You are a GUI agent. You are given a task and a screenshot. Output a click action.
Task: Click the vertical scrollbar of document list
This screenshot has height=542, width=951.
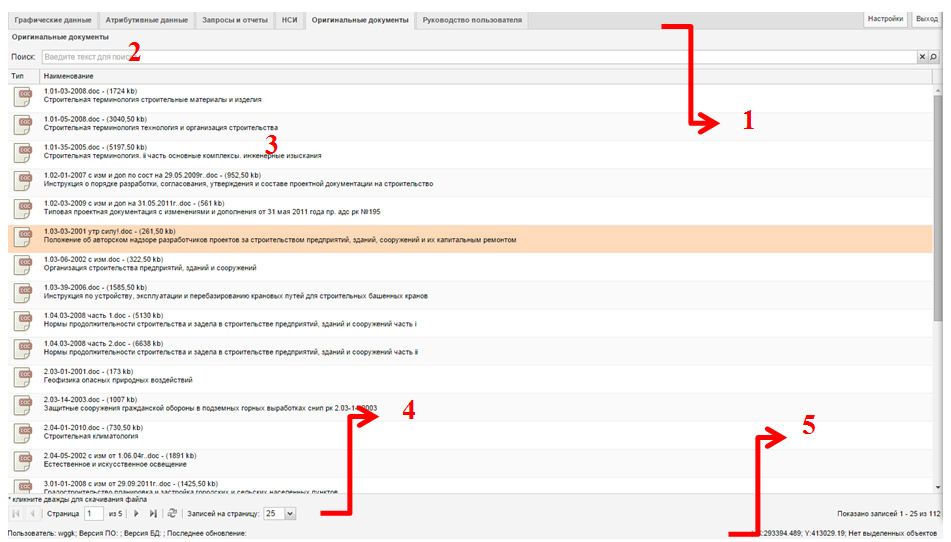[x=937, y=200]
